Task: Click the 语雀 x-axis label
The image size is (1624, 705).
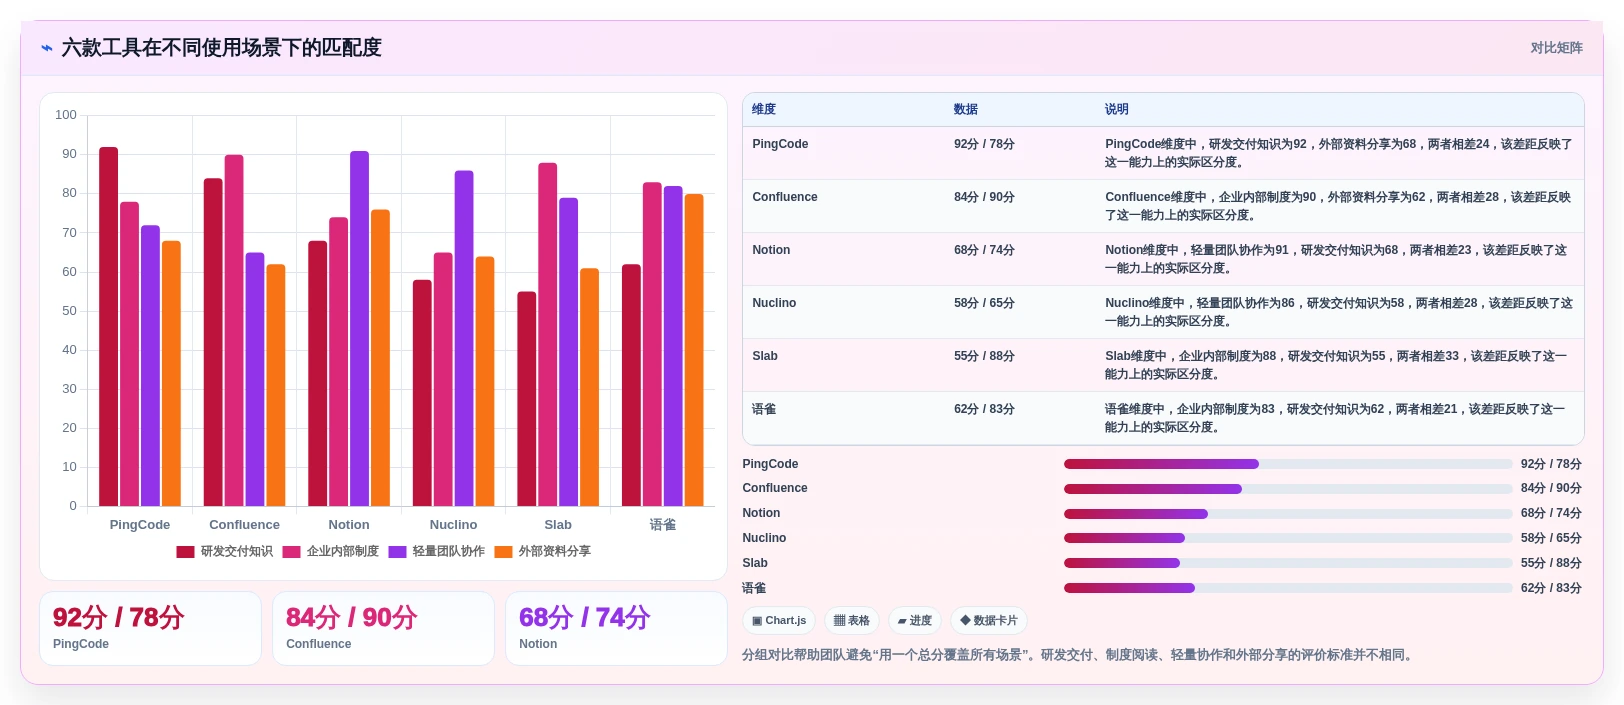Action: [x=663, y=525]
